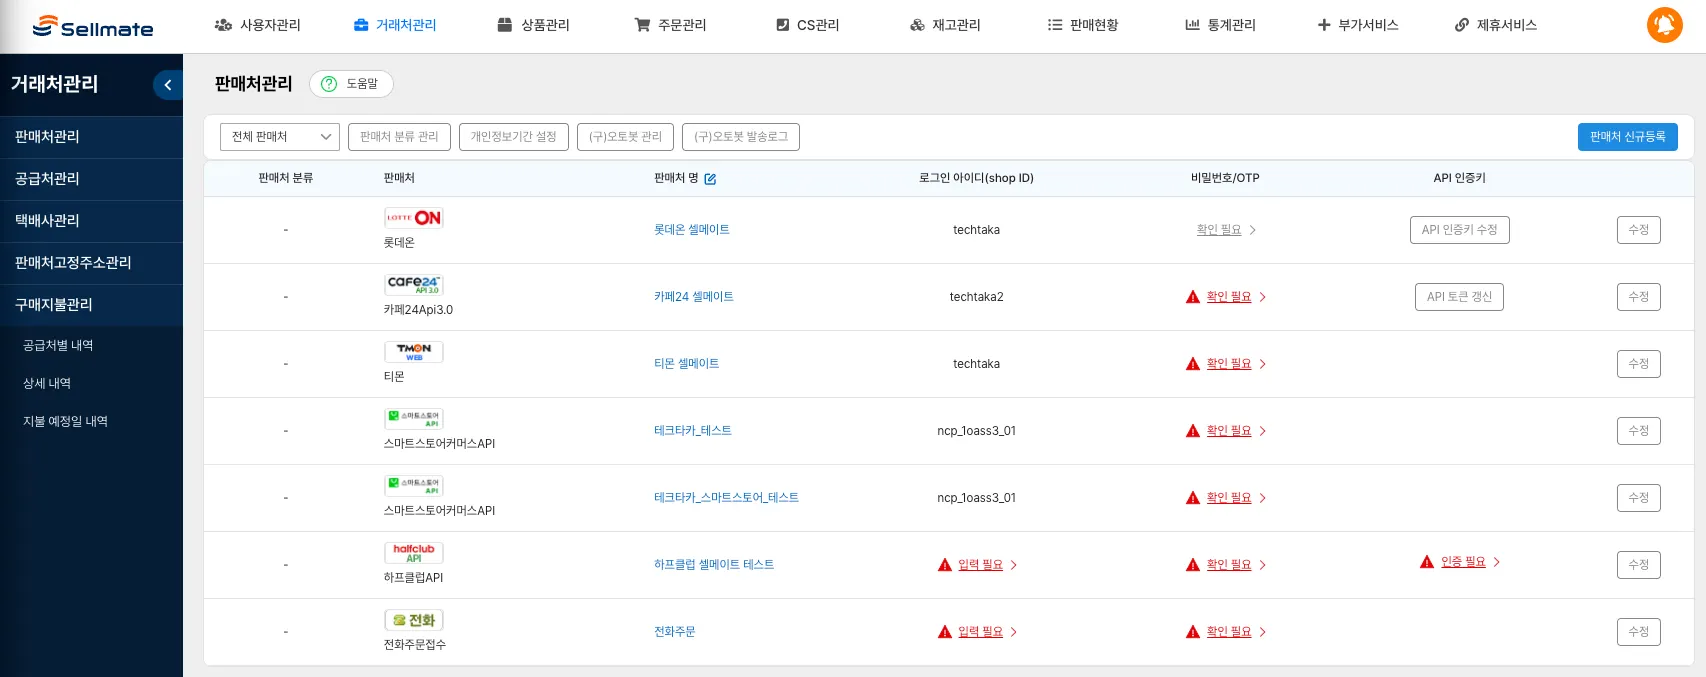This screenshot has width=1706, height=677.
Task: Click 수정 button in 롯데온 row
Action: coord(1638,230)
